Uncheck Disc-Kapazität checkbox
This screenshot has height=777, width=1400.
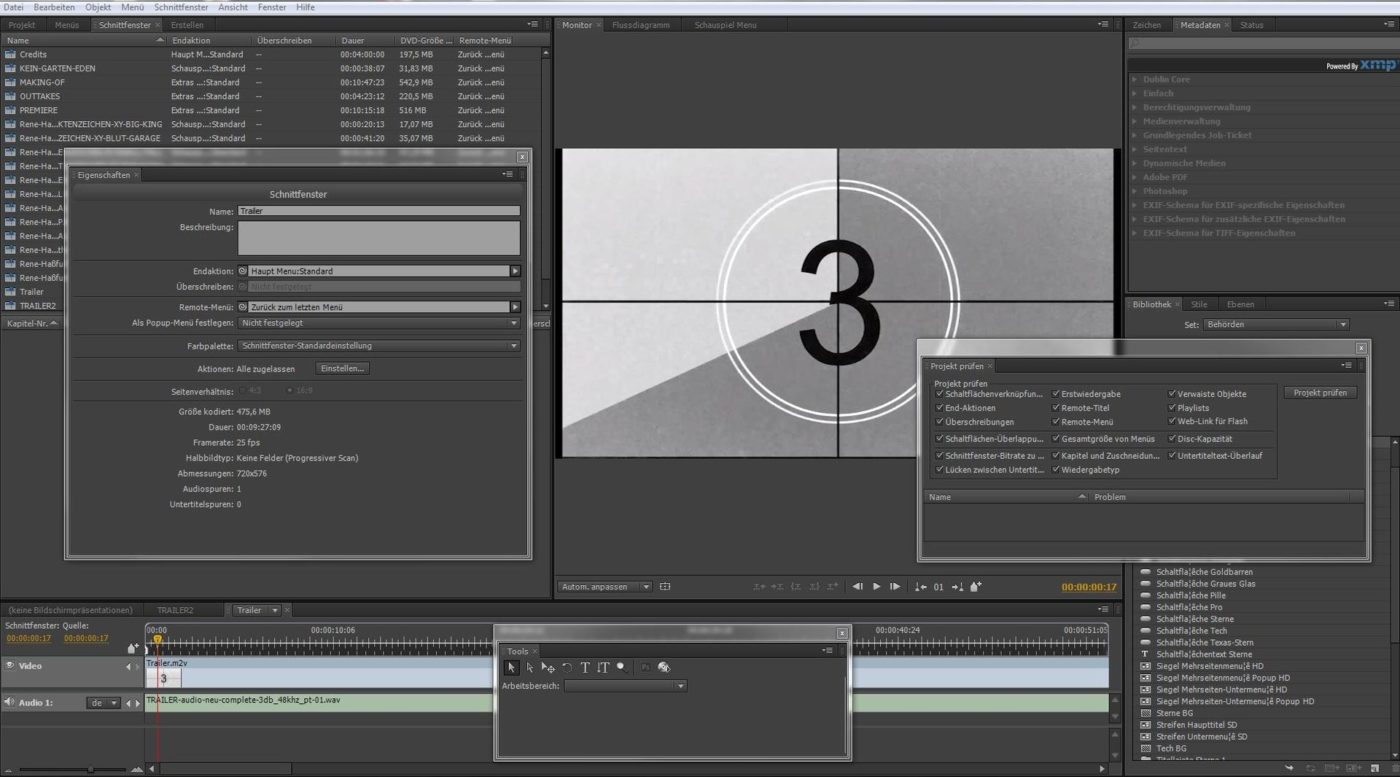[1172, 438]
